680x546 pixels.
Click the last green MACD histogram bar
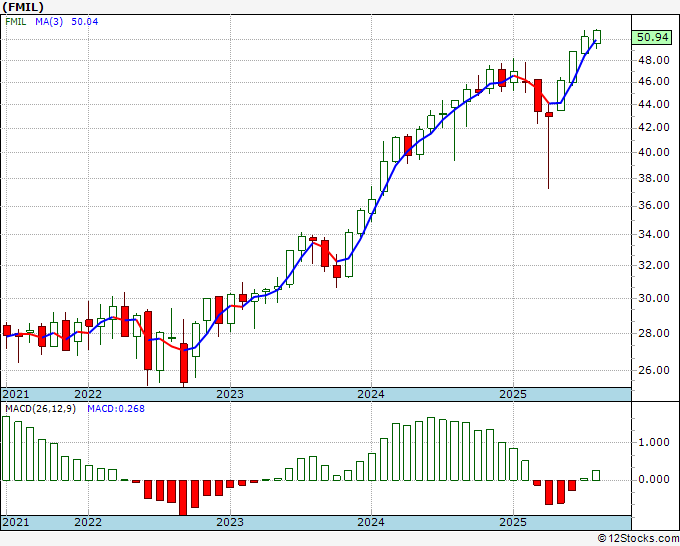point(596,475)
